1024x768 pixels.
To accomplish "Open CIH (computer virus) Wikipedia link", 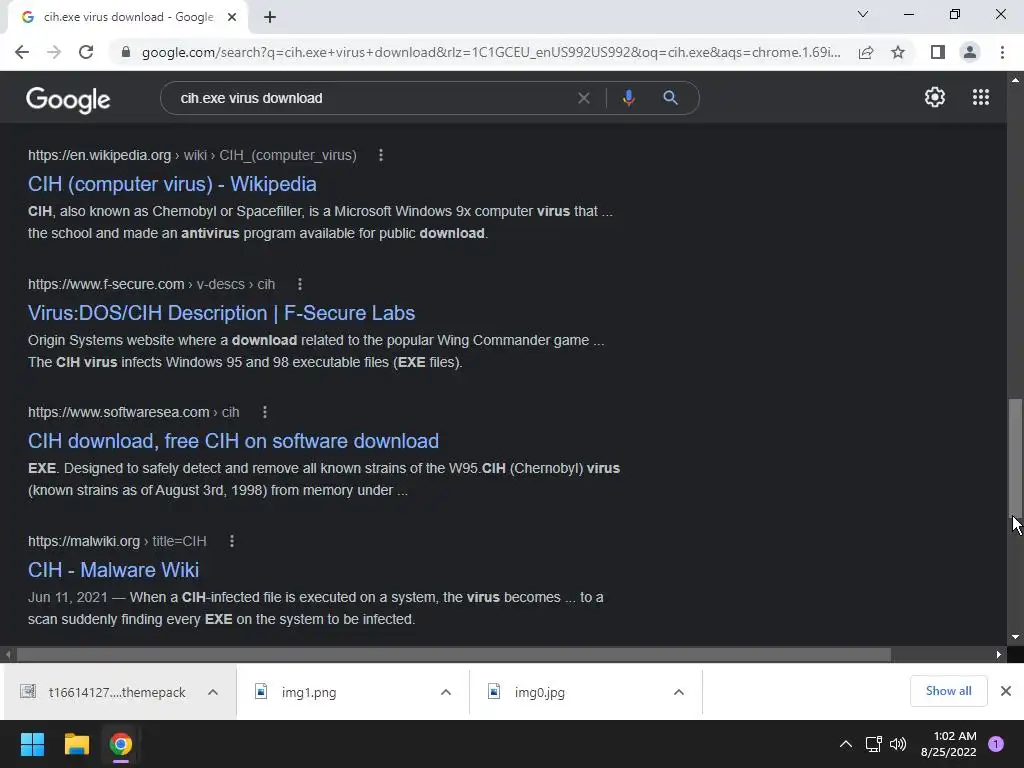I will pyautogui.click(x=172, y=184).
